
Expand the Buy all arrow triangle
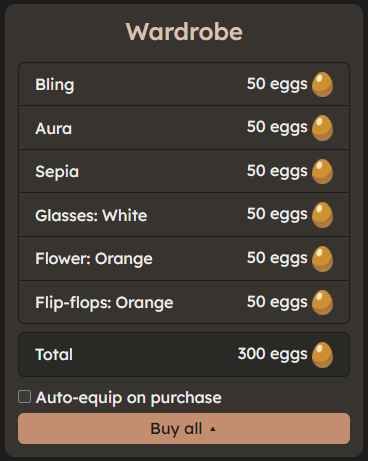tap(213, 429)
